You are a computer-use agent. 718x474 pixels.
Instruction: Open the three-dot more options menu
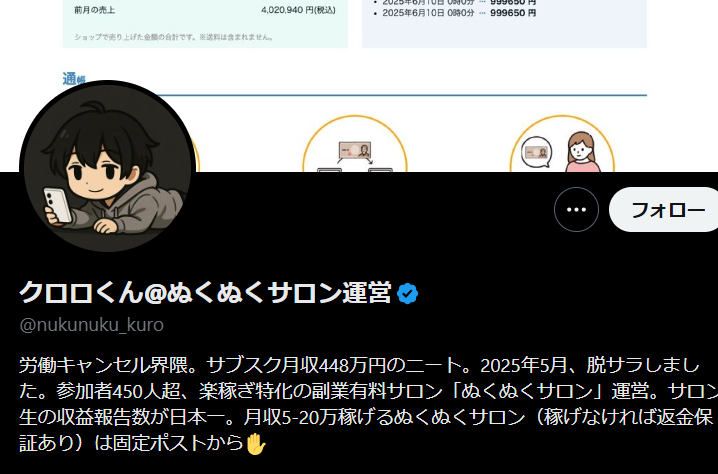pos(576,209)
